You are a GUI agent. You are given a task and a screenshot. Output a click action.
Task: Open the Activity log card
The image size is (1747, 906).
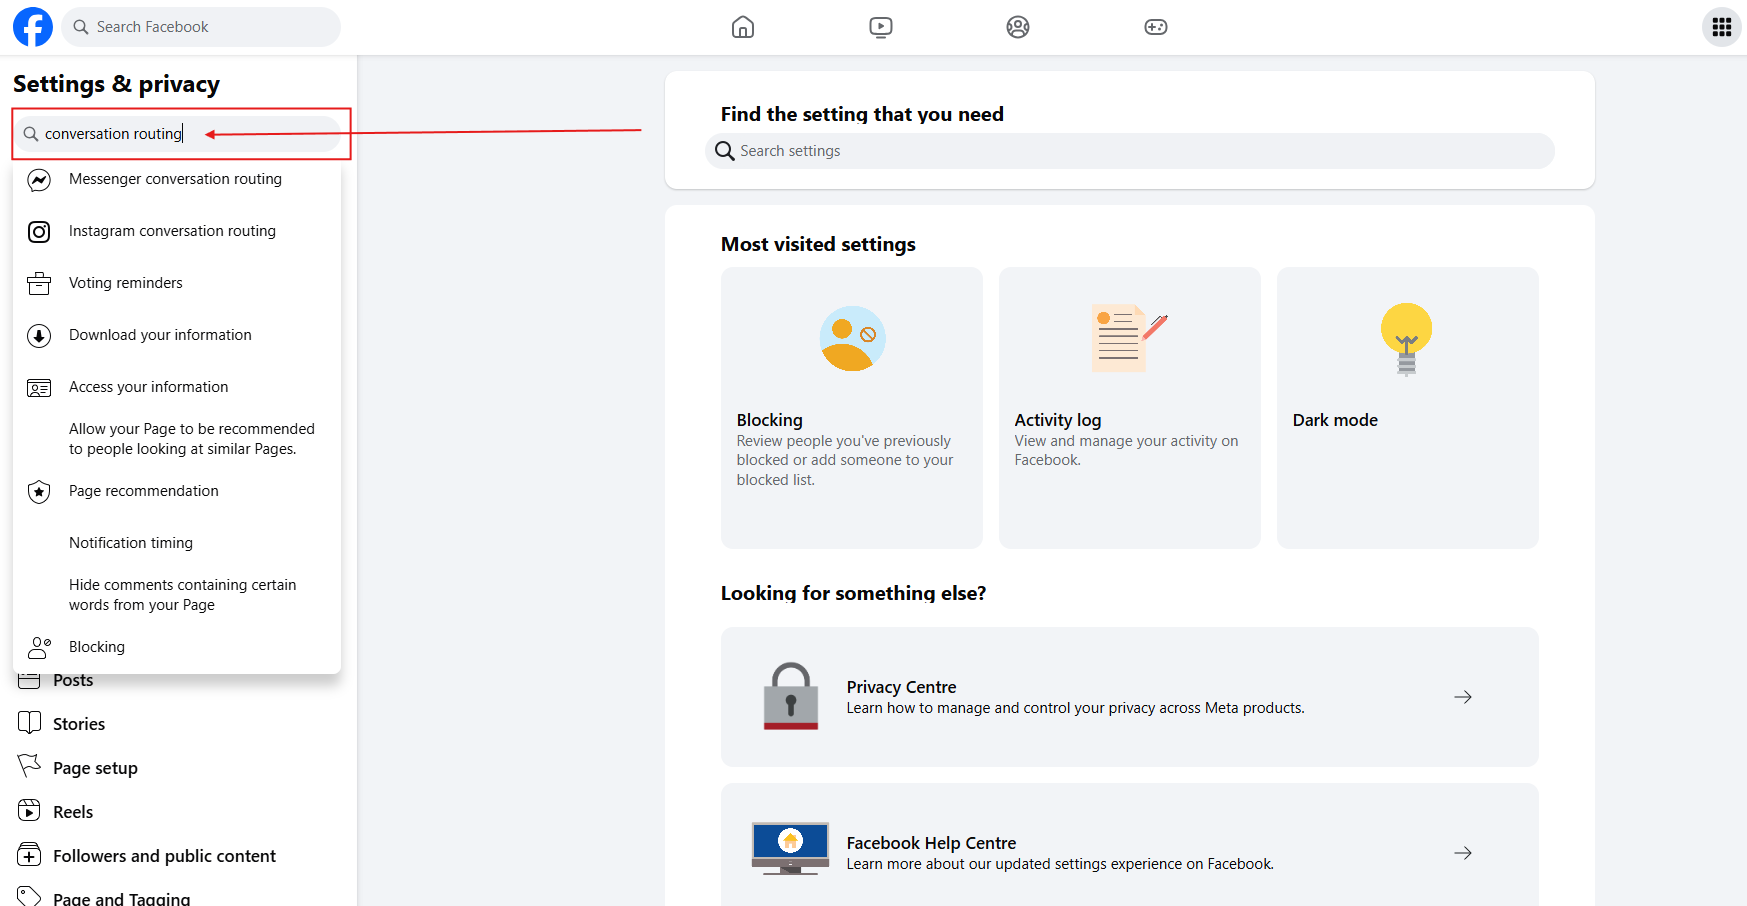[x=1129, y=407]
